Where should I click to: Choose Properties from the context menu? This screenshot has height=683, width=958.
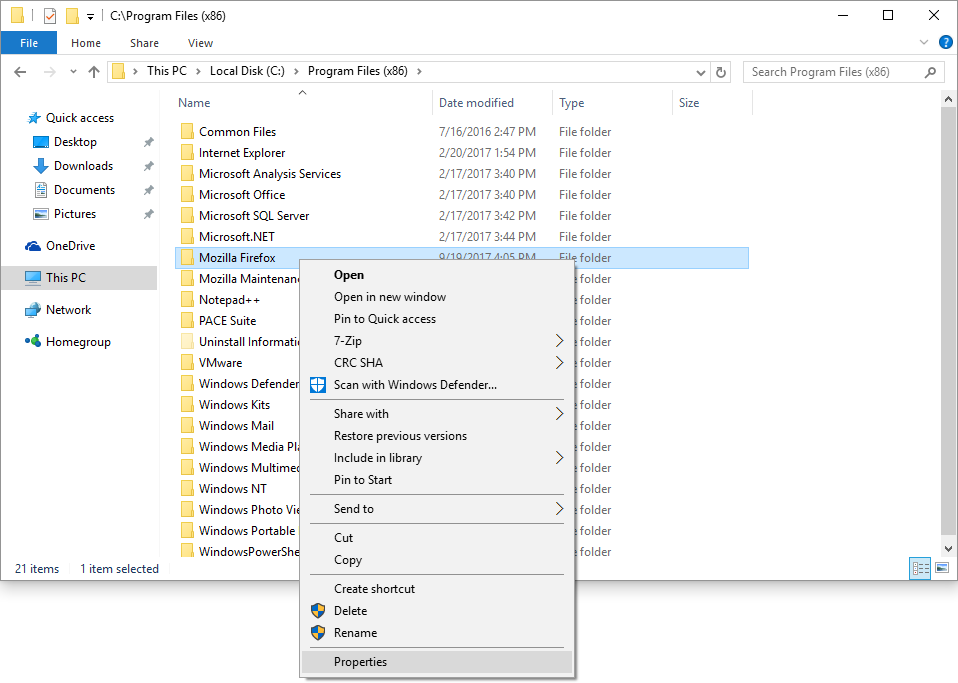point(437,662)
